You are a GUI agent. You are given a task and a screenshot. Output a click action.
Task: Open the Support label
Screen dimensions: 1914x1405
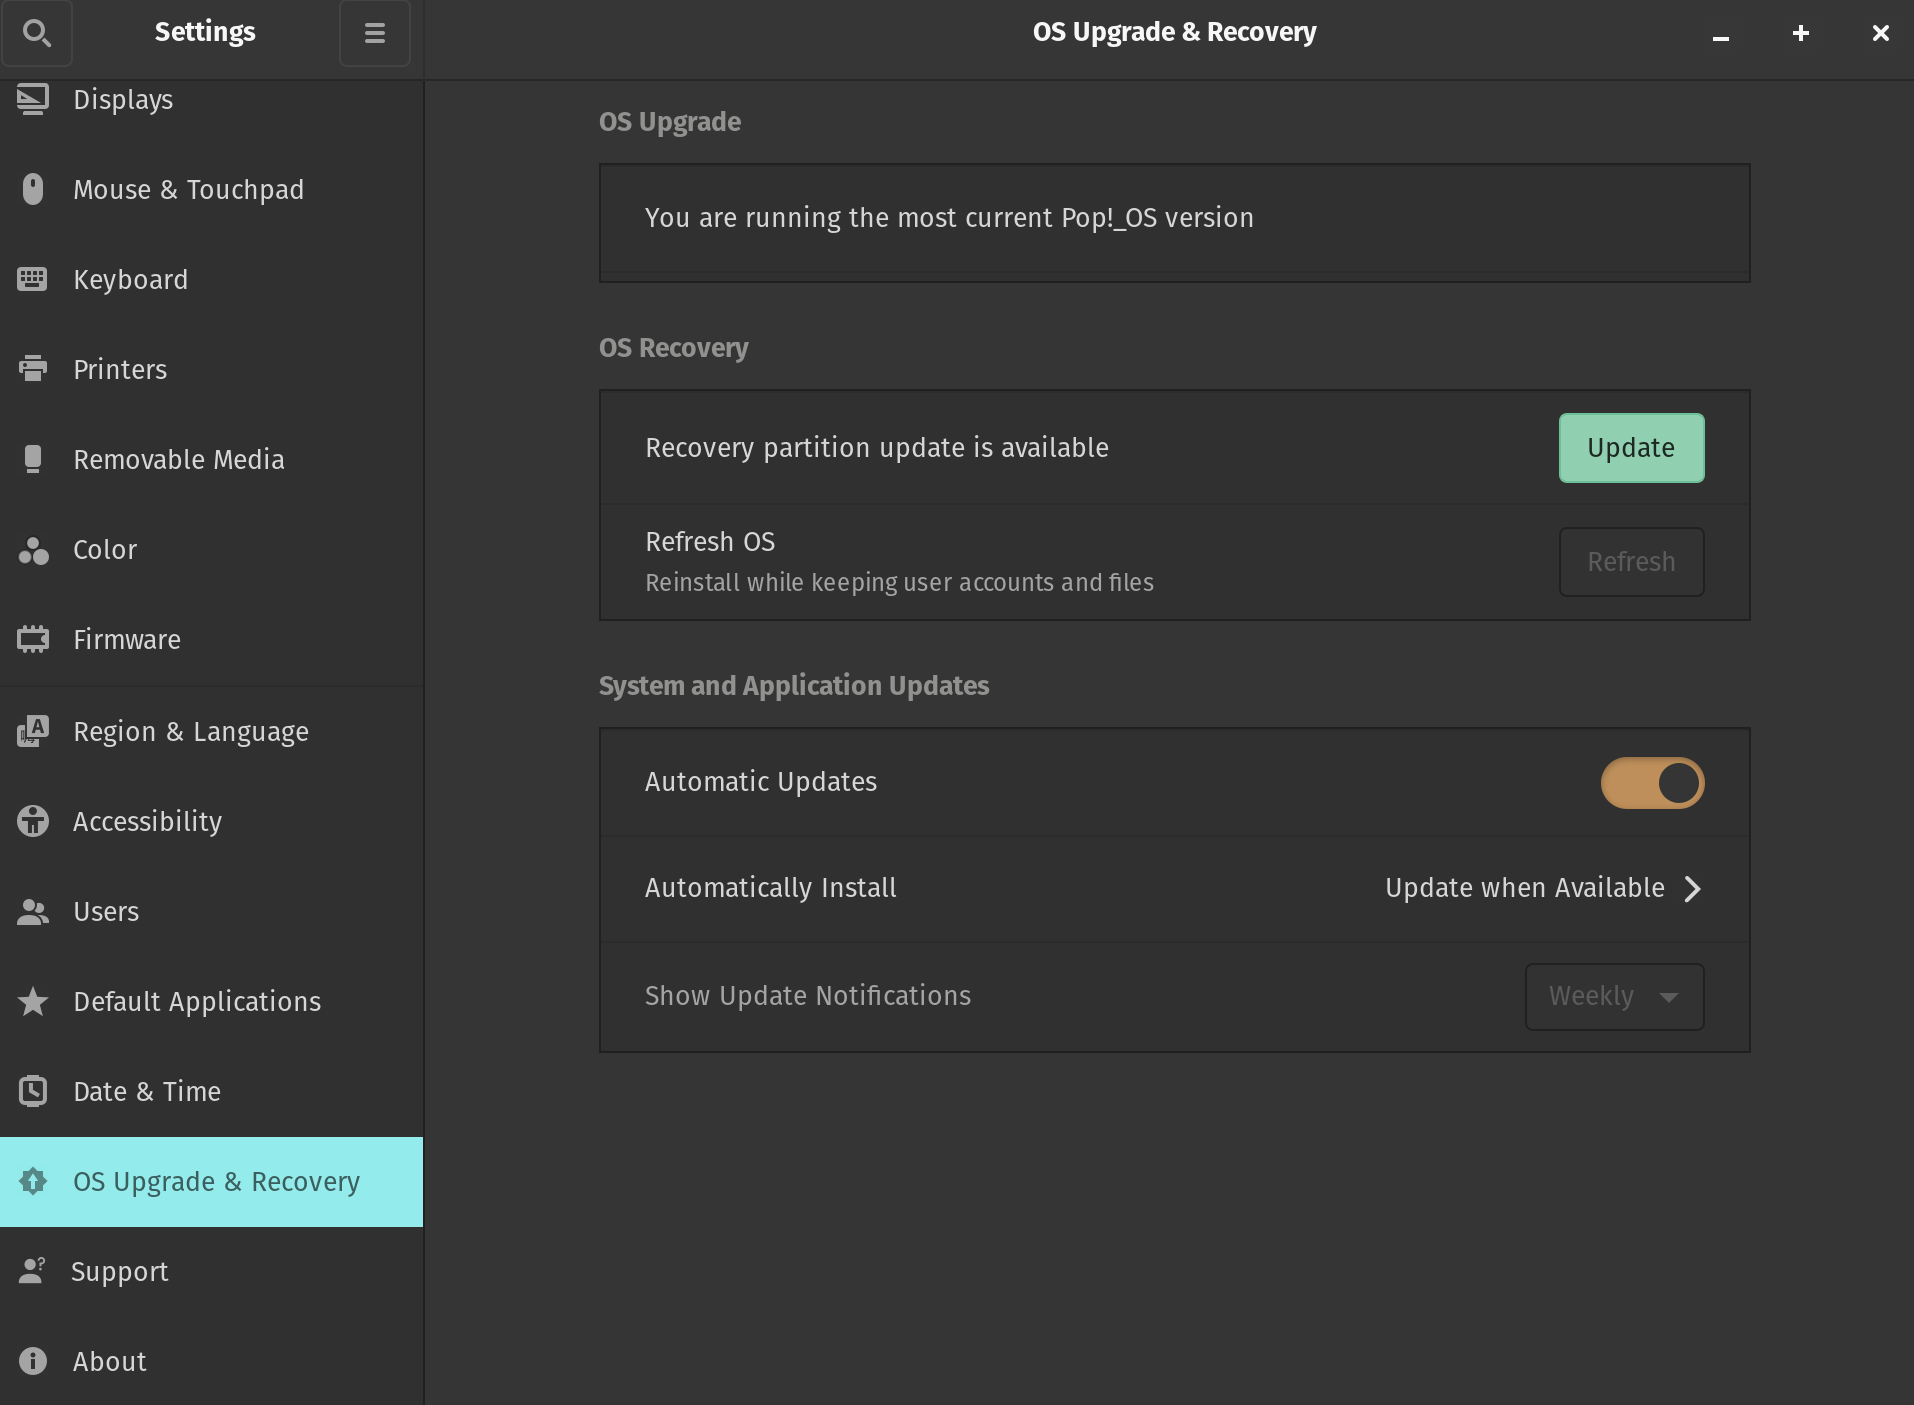pyautogui.click(x=119, y=1272)
